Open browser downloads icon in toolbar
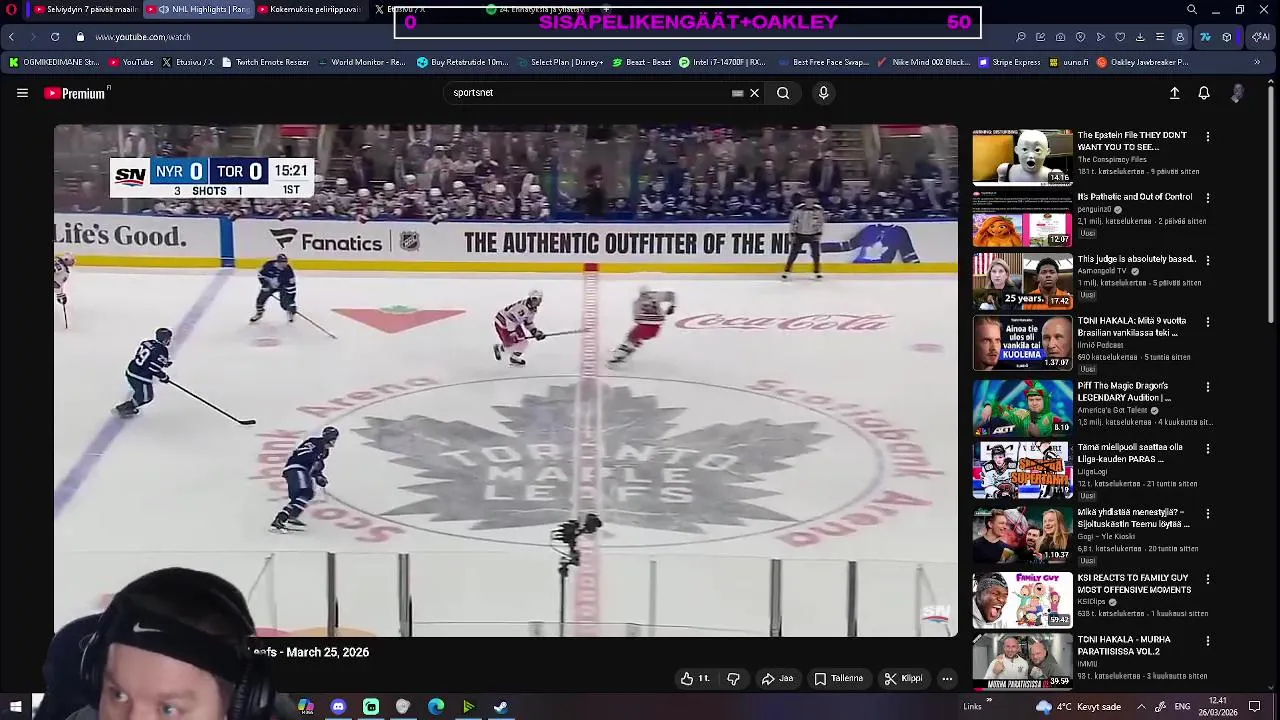Viewport: 1280px width, 720px height. coord(1140,37)
